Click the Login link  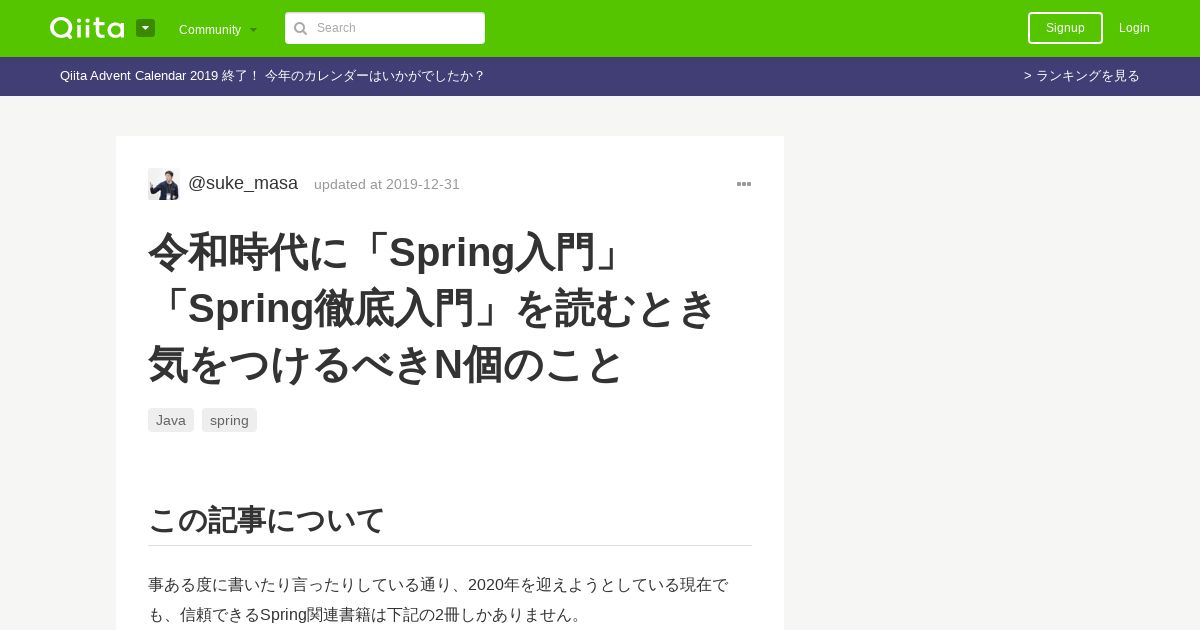coord(1134,28)
